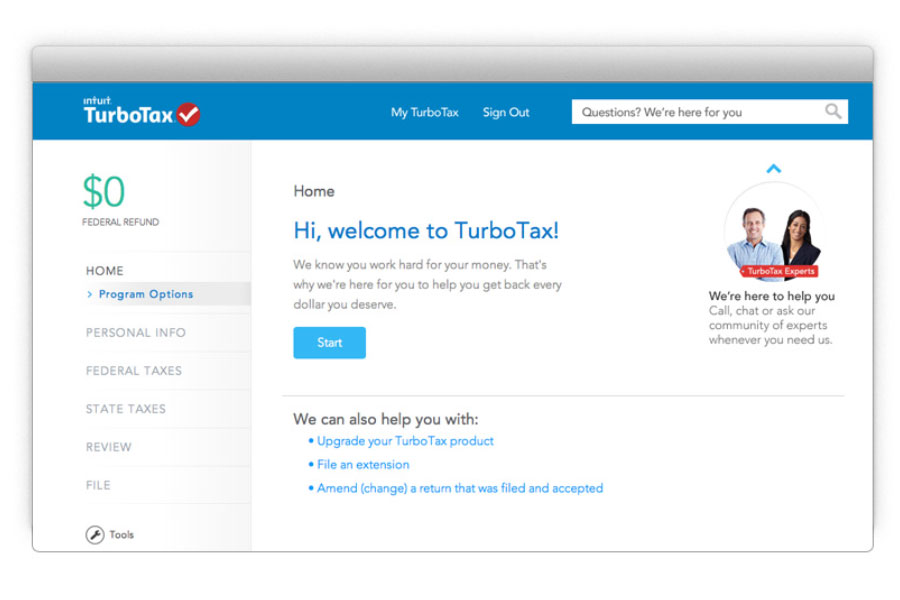The image size is (900, 600).
Task: Click the Start button
Action: click(x=329, y=343)
